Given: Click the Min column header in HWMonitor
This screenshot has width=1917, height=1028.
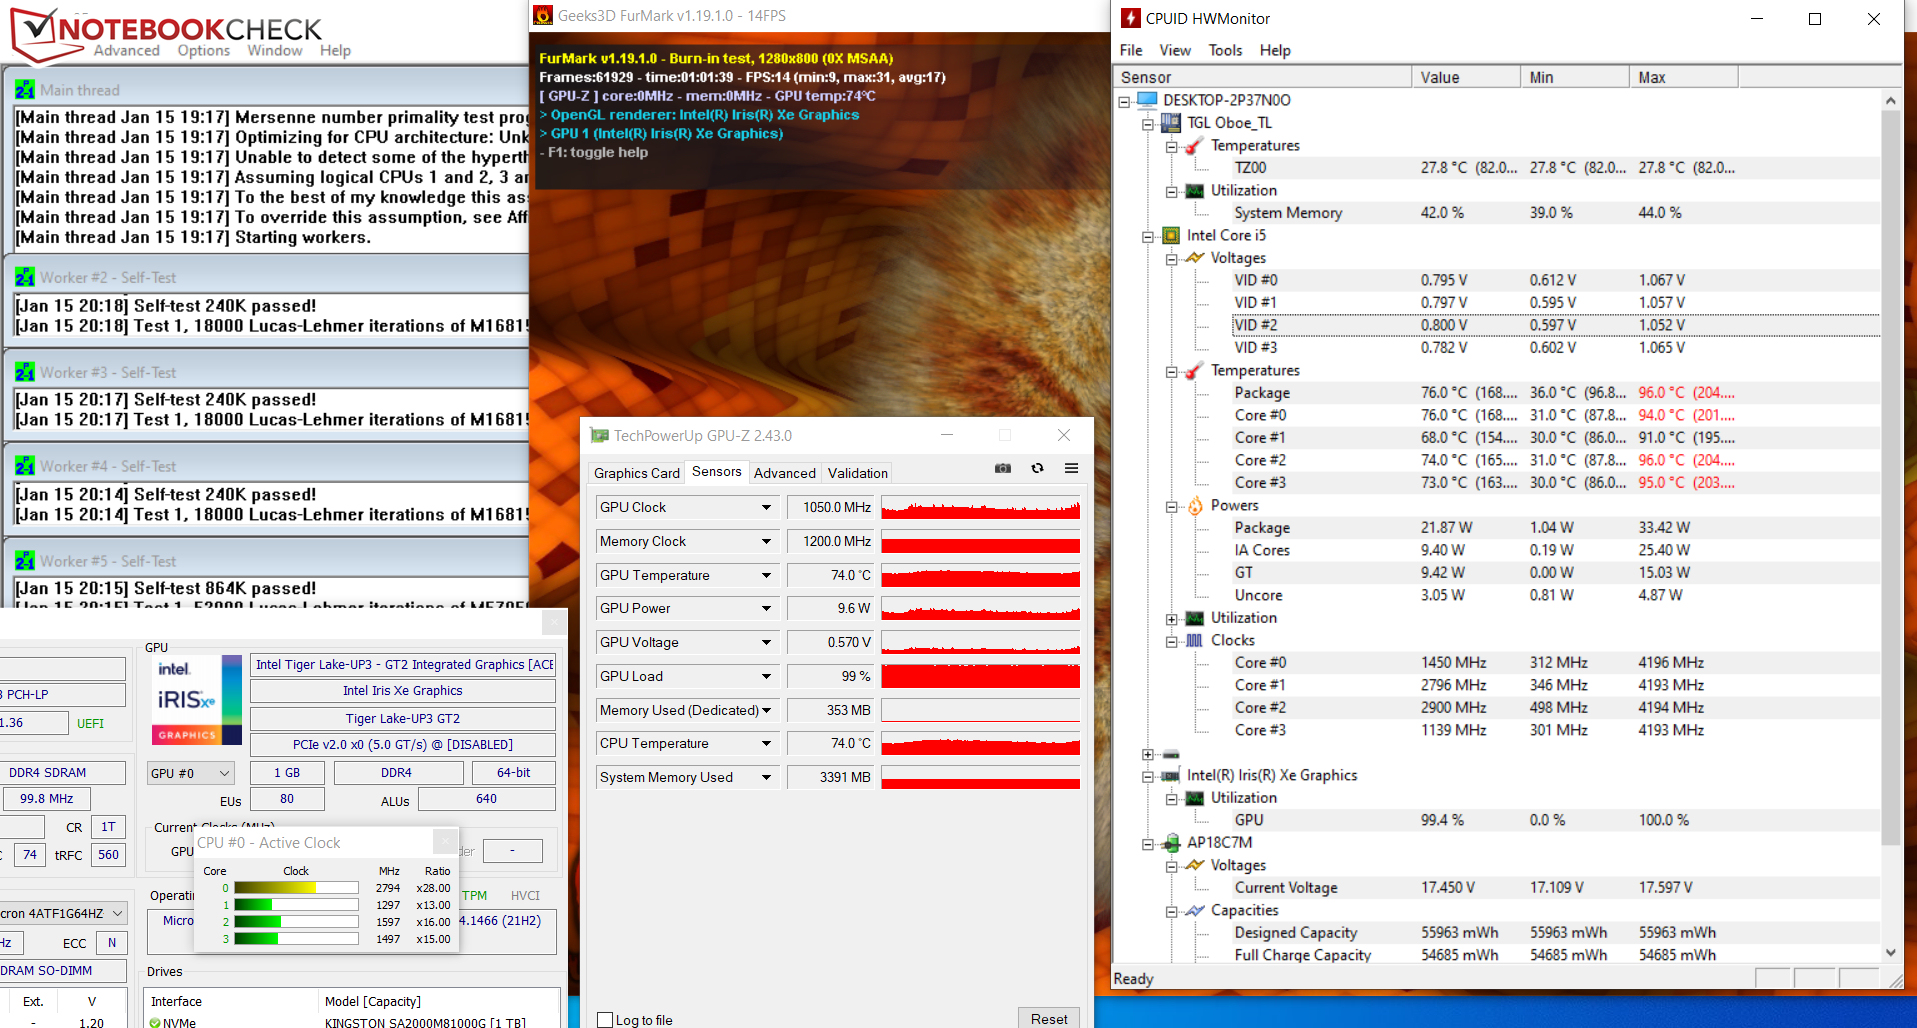Looking at the screenshot, I should [1575, 77].
